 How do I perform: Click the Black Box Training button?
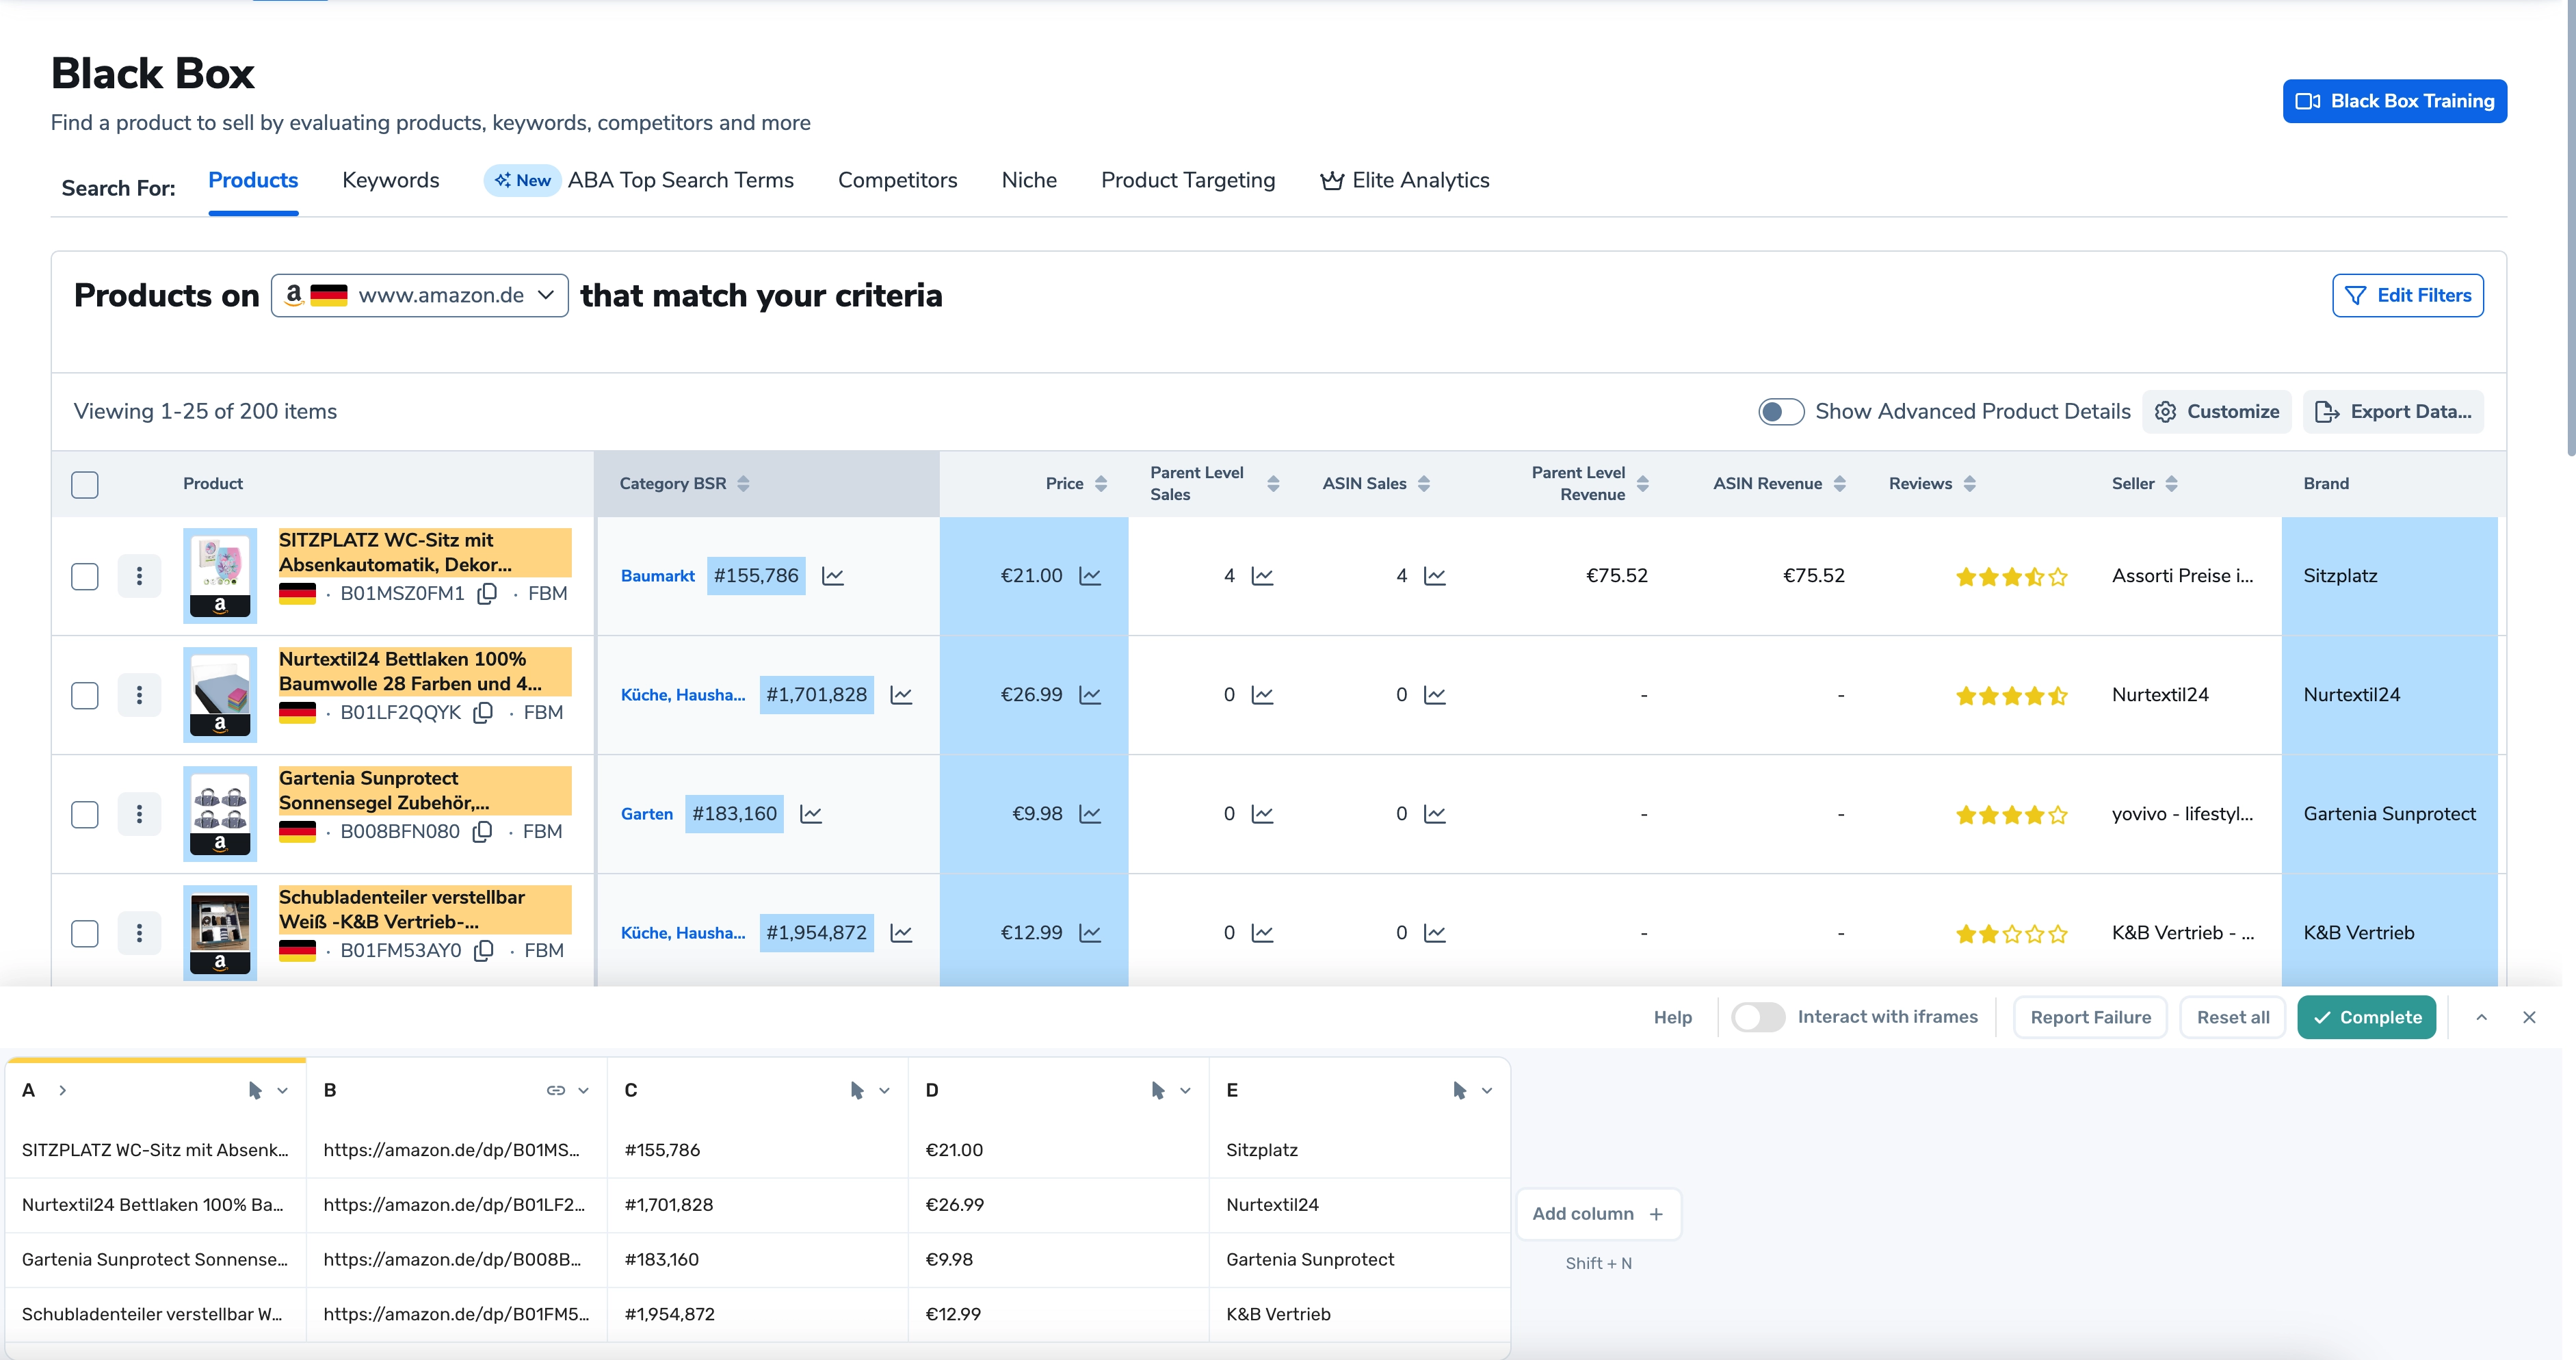pyautogui.click(x=2395, y=101)
